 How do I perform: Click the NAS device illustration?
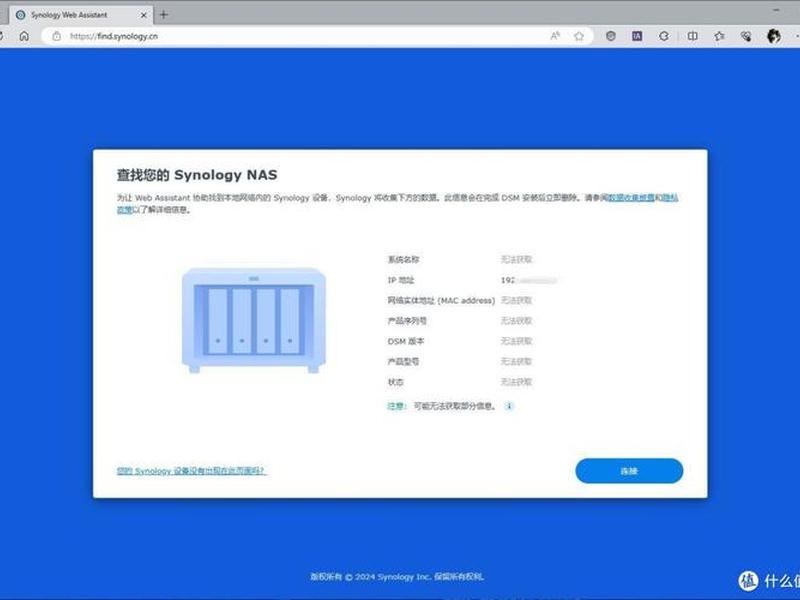tap(254, 320)
